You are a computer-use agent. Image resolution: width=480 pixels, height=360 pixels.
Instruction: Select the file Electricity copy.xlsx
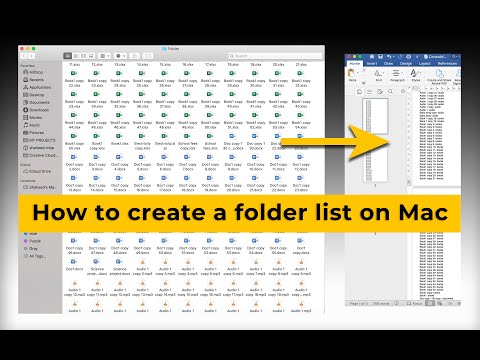tap(142, 141)
